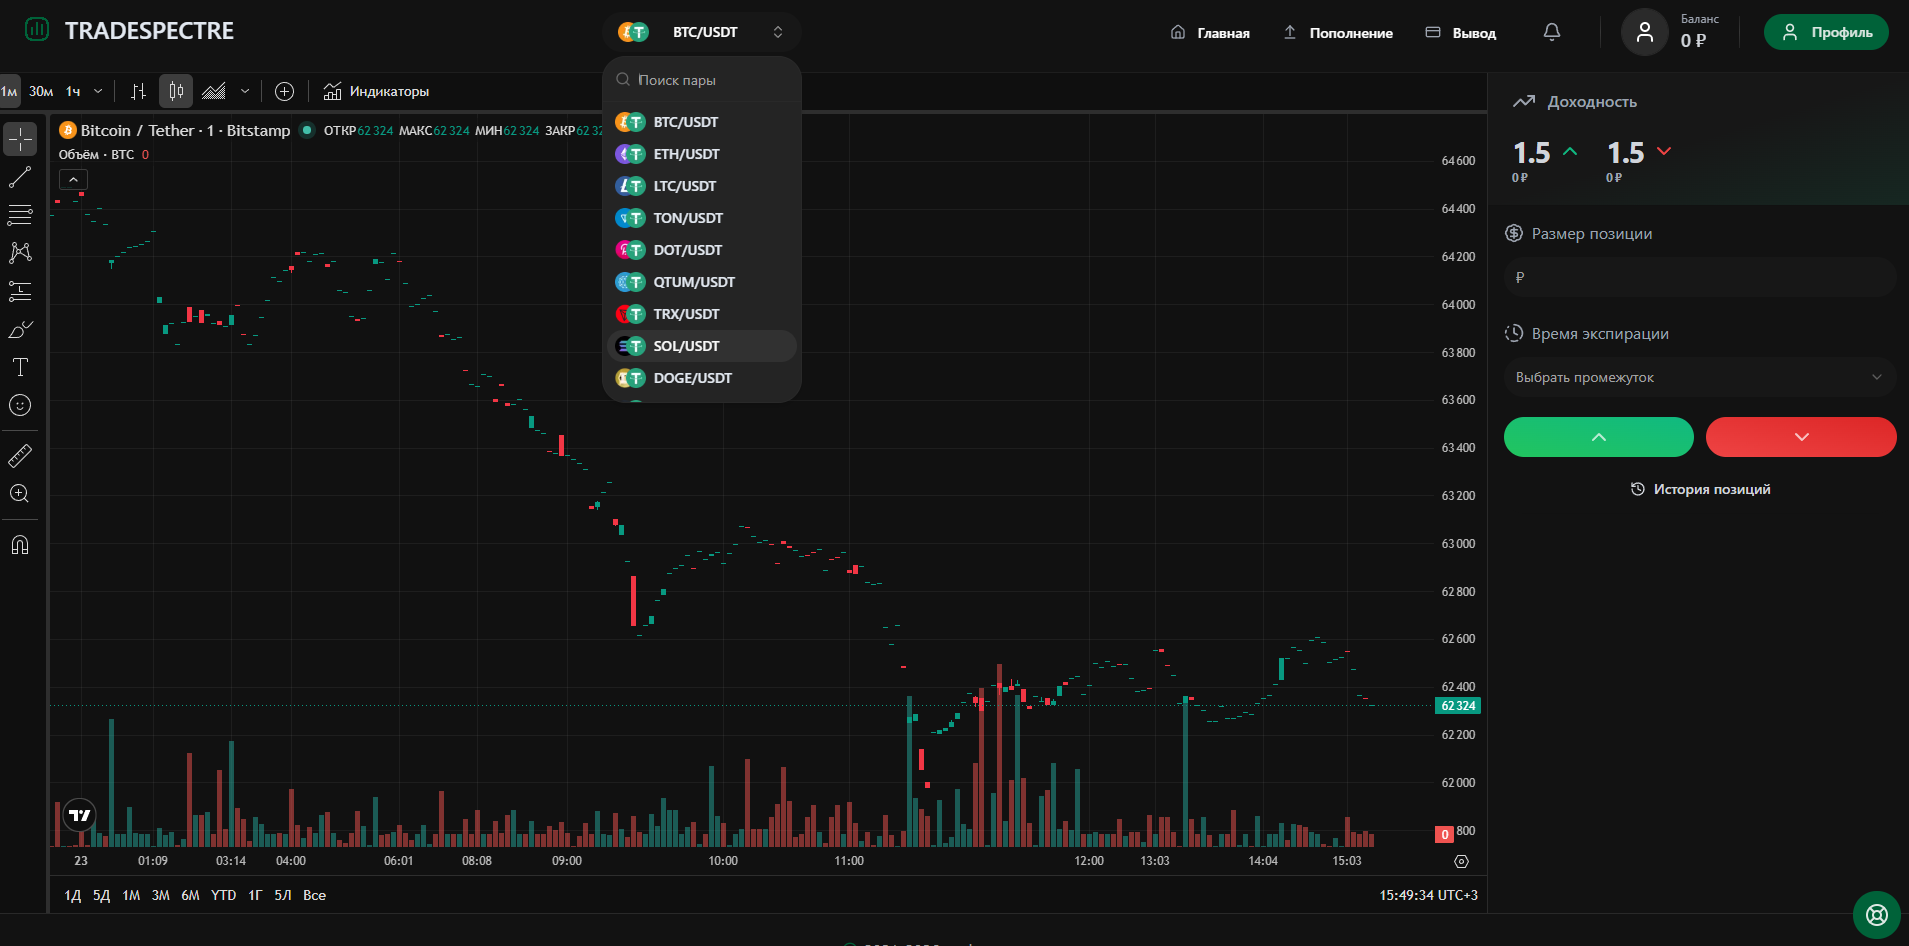
Task: Open История позиций
Action: [x=1700, y=489]
